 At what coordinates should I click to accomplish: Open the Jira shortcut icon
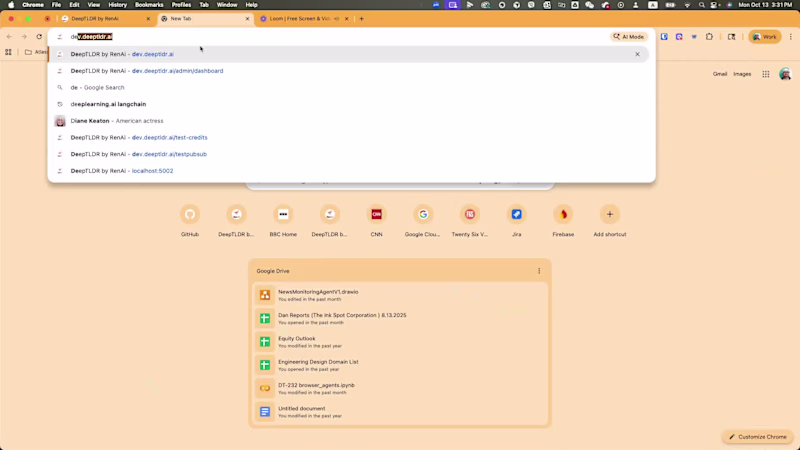pos(516,214)
